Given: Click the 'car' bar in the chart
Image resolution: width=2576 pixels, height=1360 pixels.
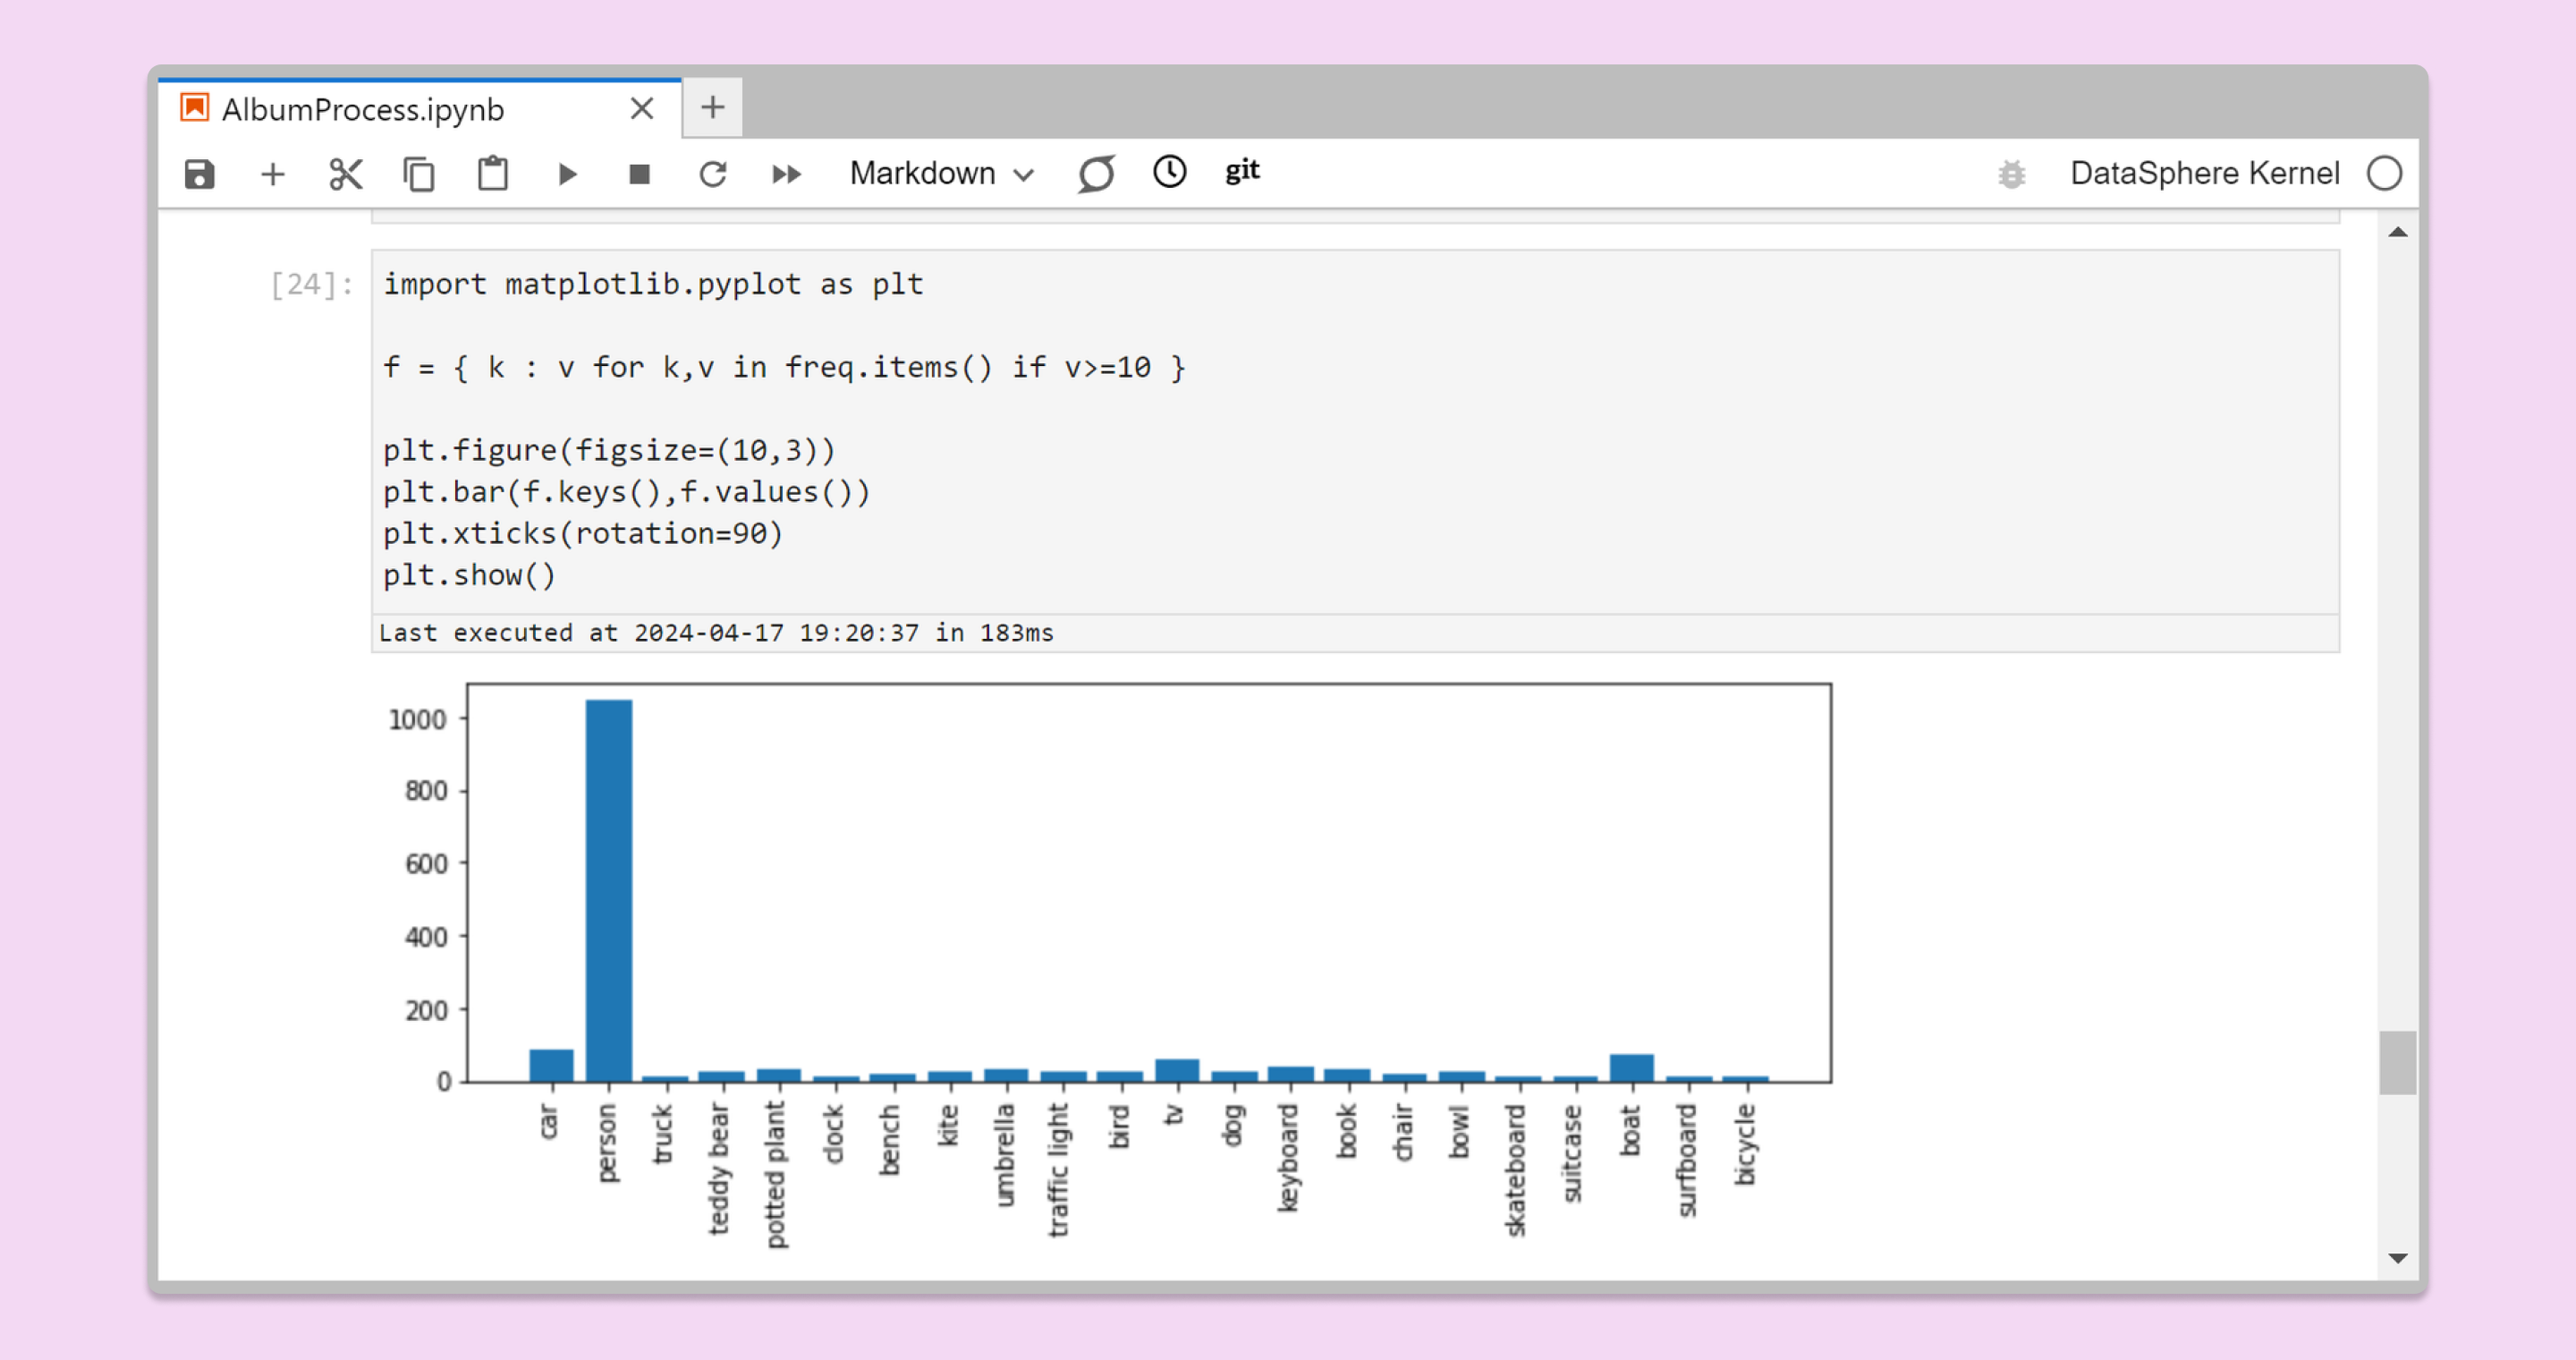Looking at the screenshot, I should tap(551, 1065).
